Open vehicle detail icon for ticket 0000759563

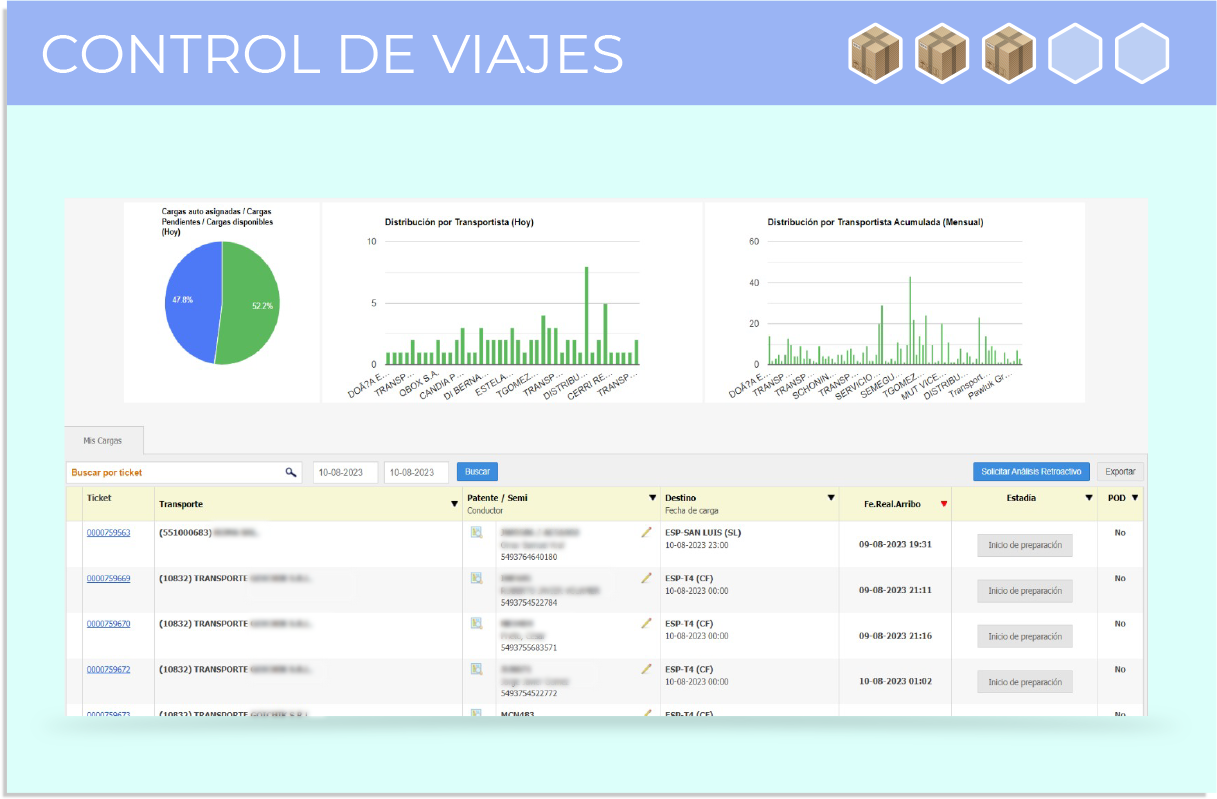477,533
